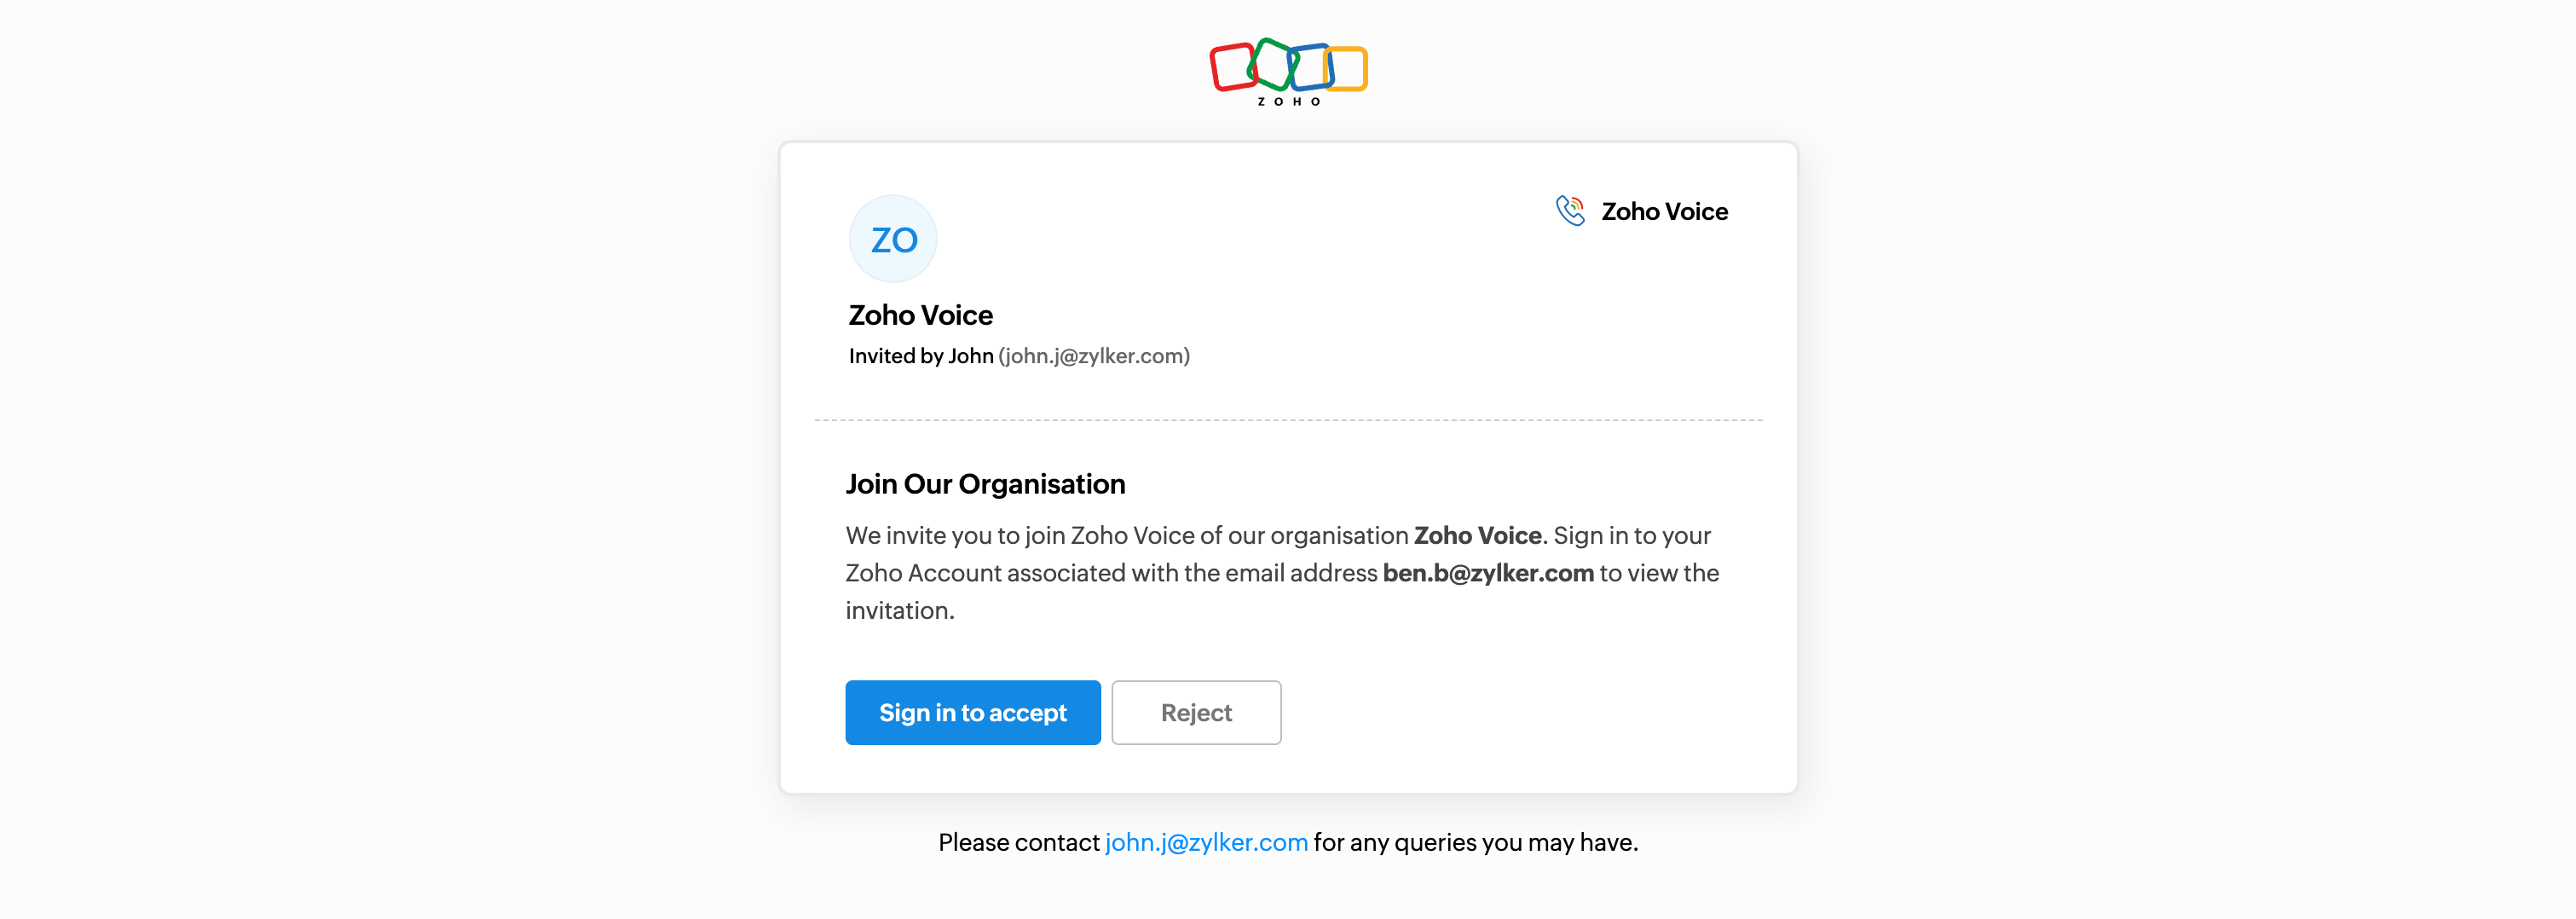The width and height of the screenshot is (2576, 919).
Task: Reject the organisation invitation
Action: click(x=1196, y=713)
